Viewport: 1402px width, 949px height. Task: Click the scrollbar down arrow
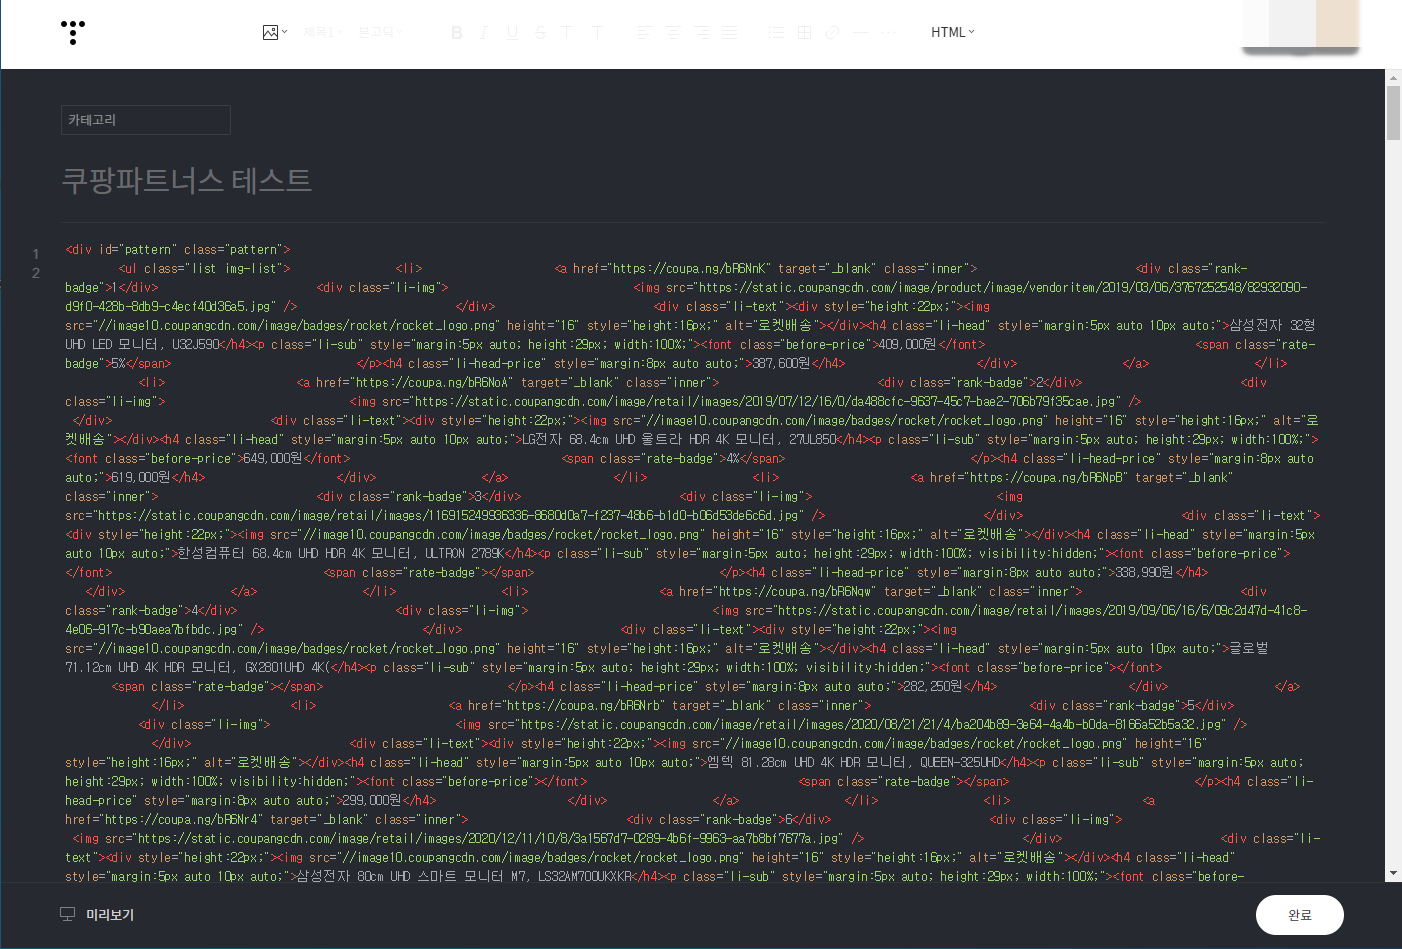[x=1393, y=873]
